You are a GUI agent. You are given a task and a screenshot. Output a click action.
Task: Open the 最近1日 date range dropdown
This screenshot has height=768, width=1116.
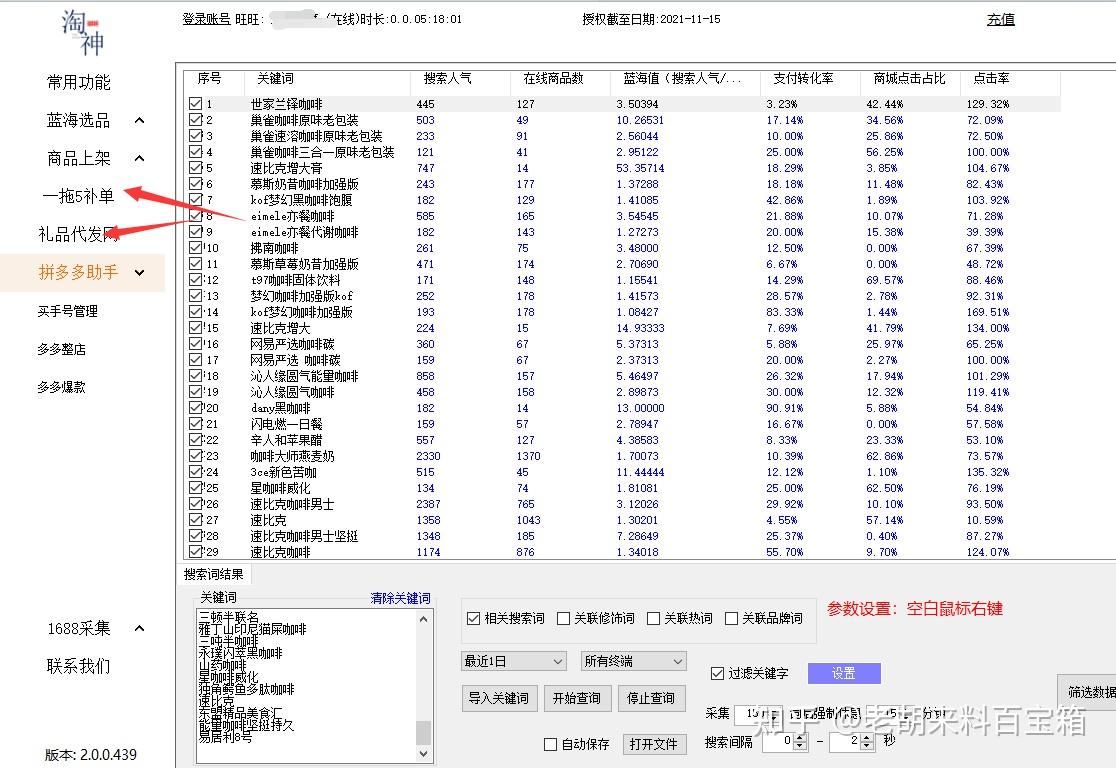click(x=514, y=661)
